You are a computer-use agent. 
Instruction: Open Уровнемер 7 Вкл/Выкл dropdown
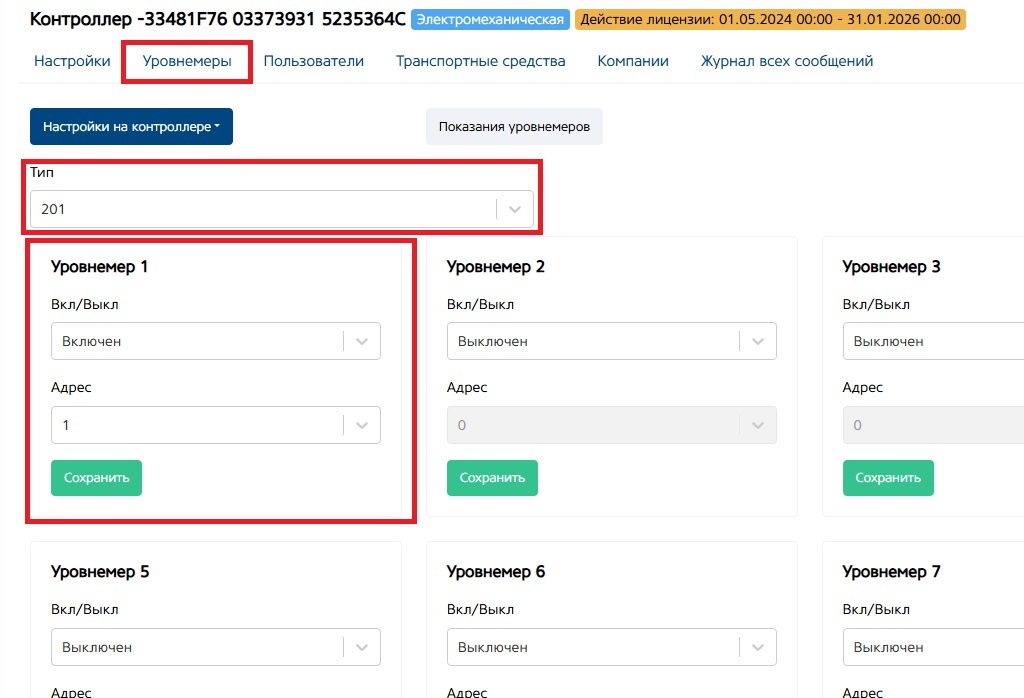(x=933, y=647)
